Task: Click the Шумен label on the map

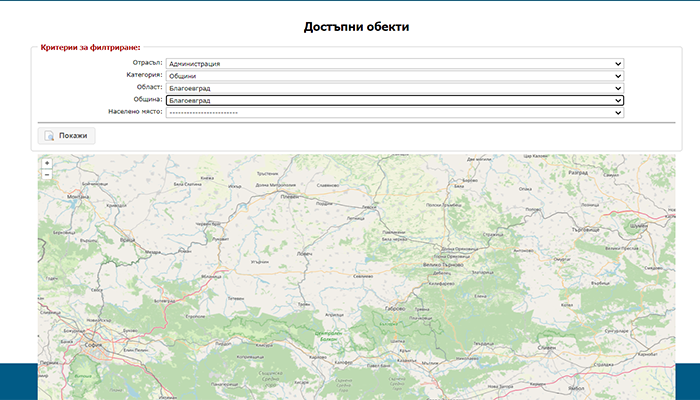Action: (638, 226)
